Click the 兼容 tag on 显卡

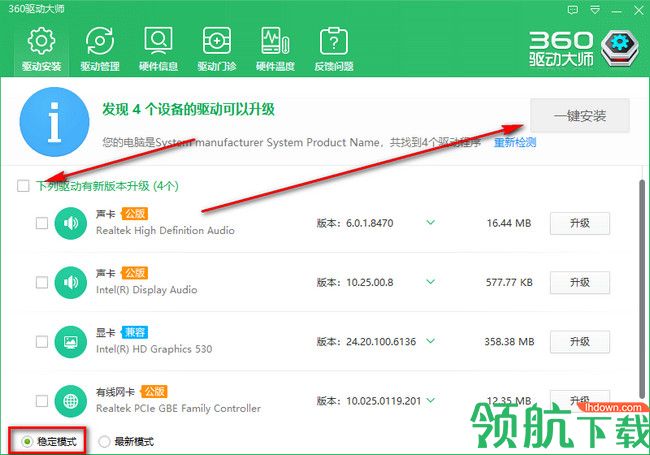pos(135,332)
